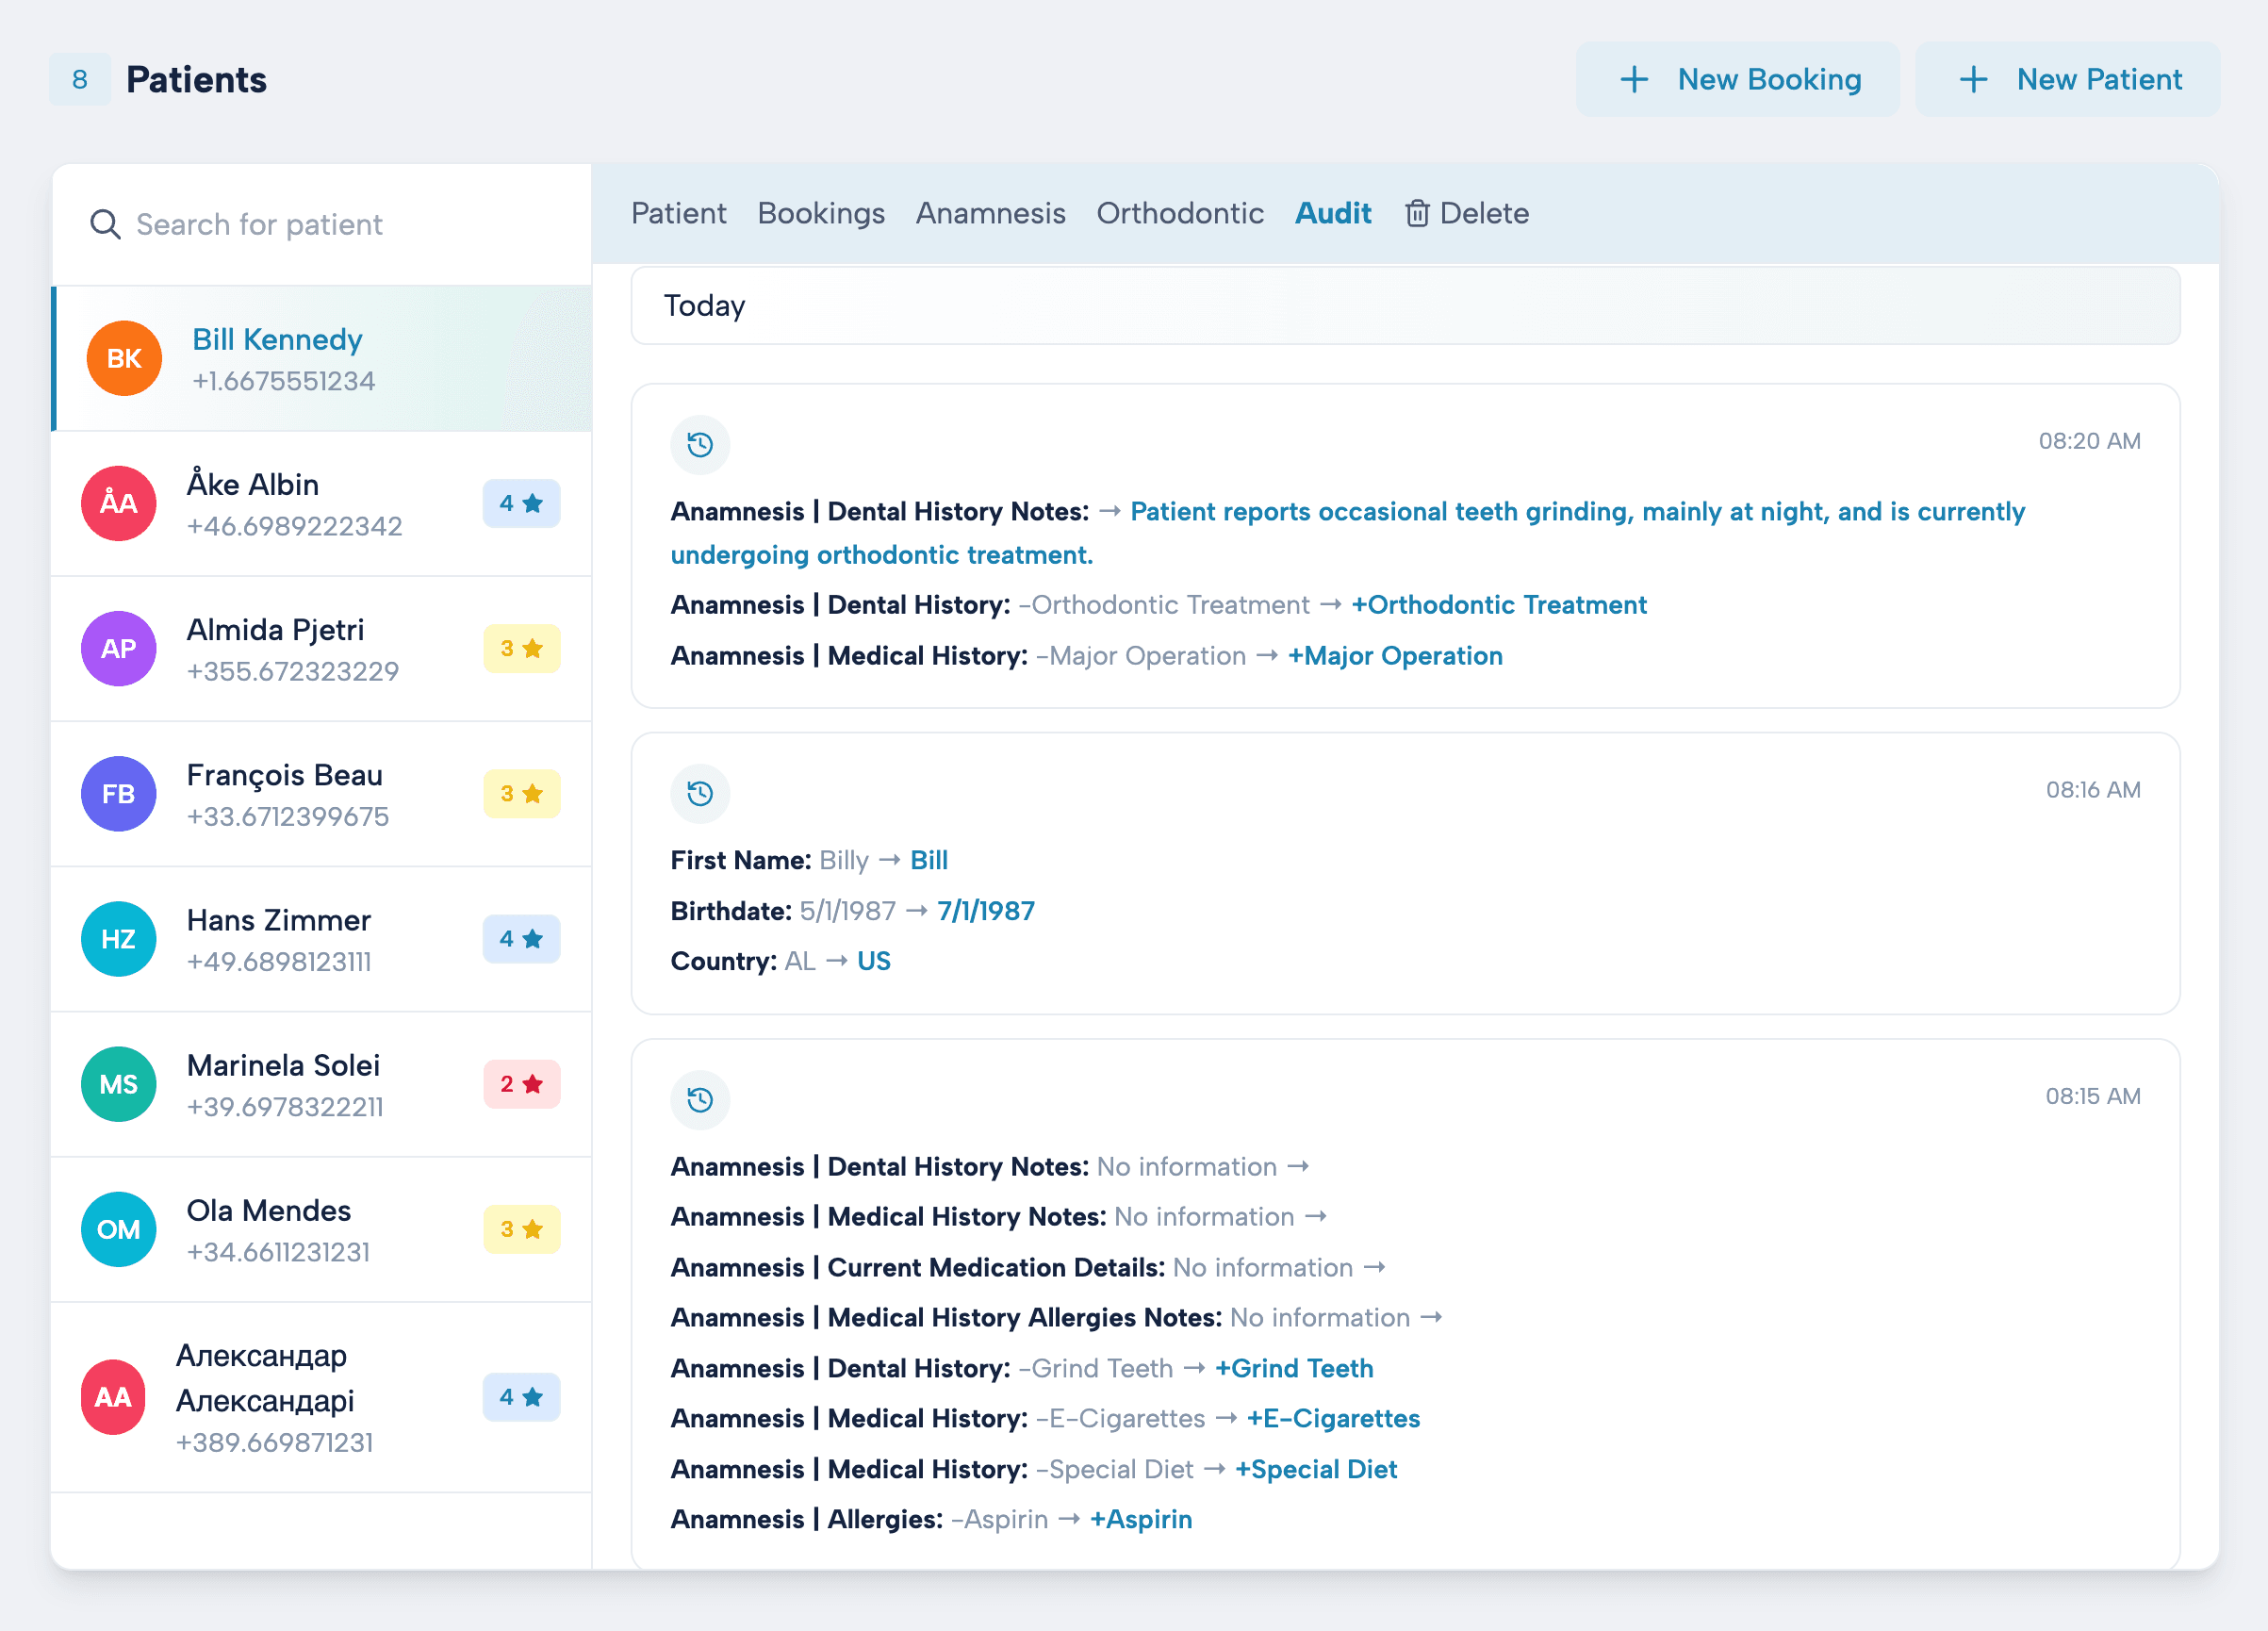This screenshot has width=2268, height=1631.
Task: Click the MS avatar of Marinela Solei
Action: [x=118, y=1084]
